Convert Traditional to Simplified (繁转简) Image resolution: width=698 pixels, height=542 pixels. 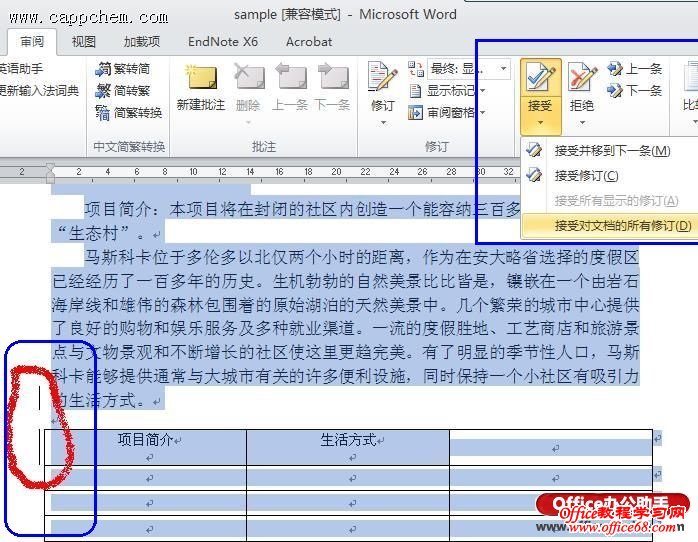pyautogui.click(x=122, y=69)
